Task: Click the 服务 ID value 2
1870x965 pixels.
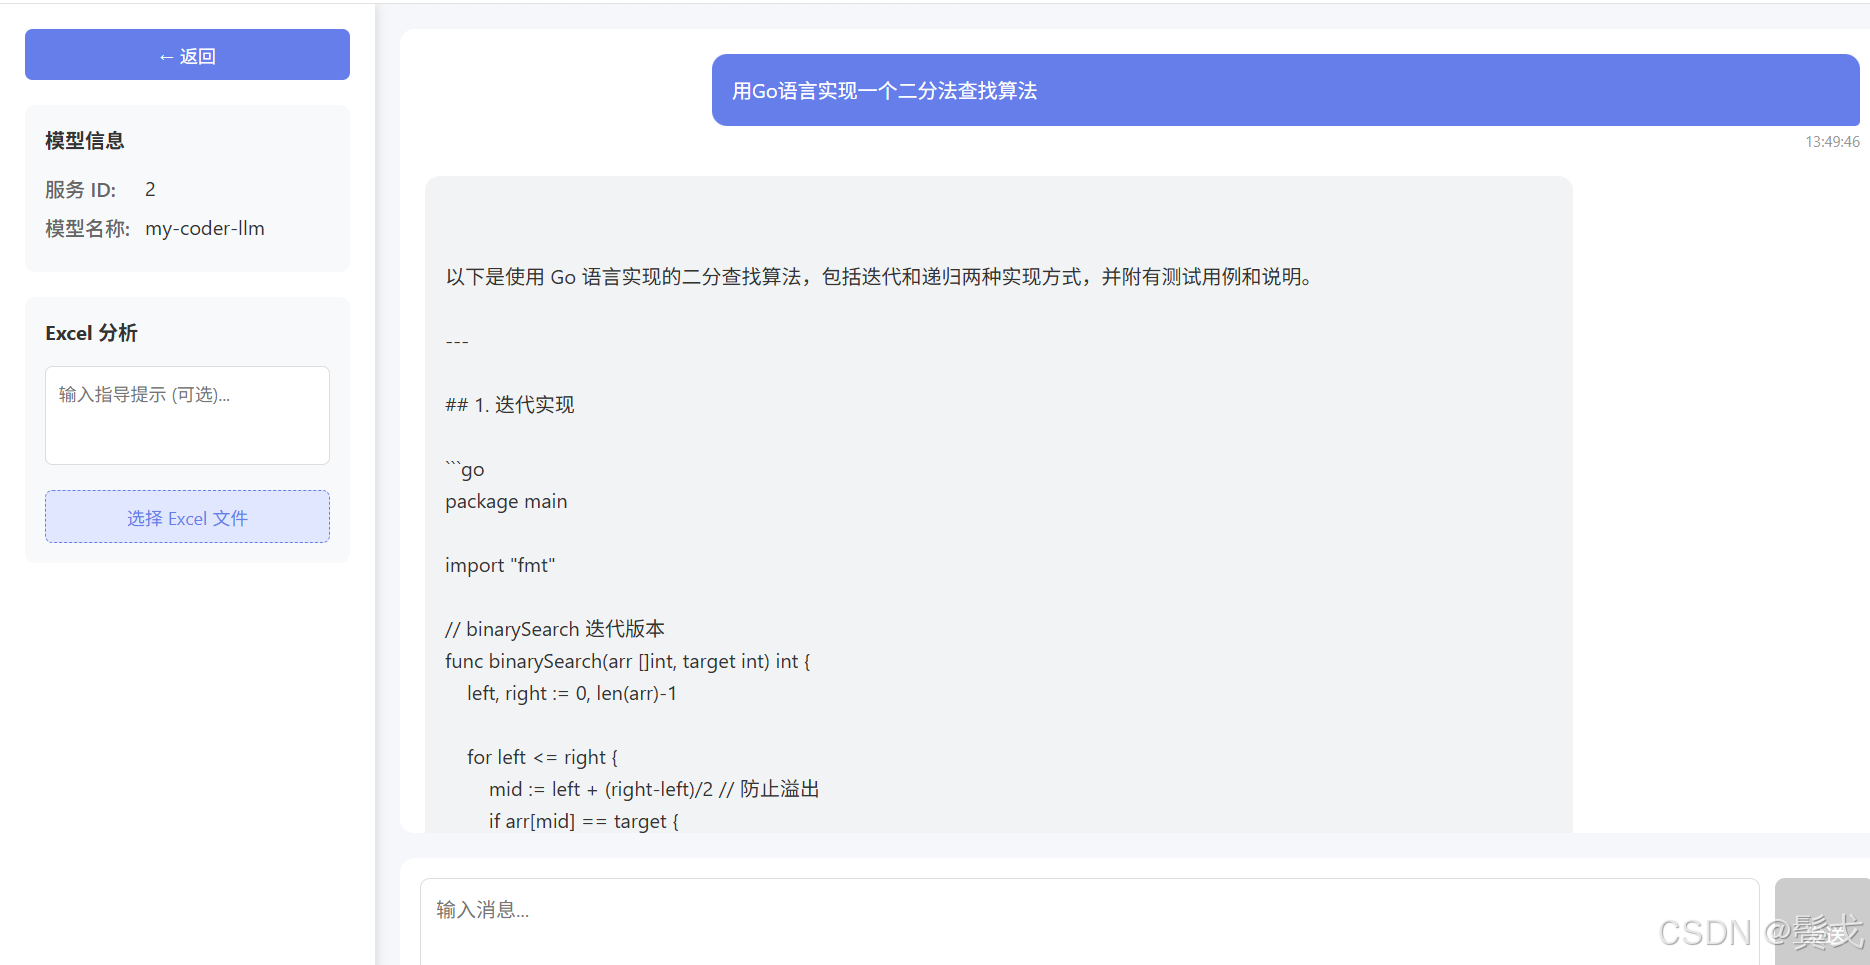Action: [x=150, y=189]
